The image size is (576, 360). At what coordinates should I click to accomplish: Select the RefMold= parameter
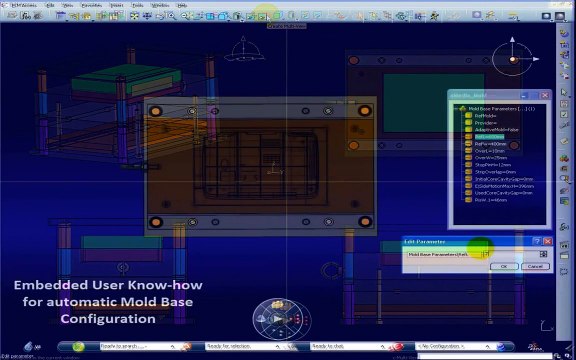click(x=486, y=116)
